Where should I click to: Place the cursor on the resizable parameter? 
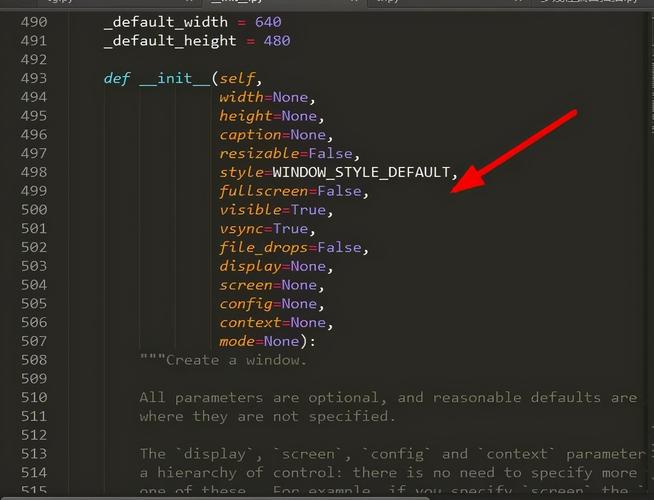[x=259, y=153]
